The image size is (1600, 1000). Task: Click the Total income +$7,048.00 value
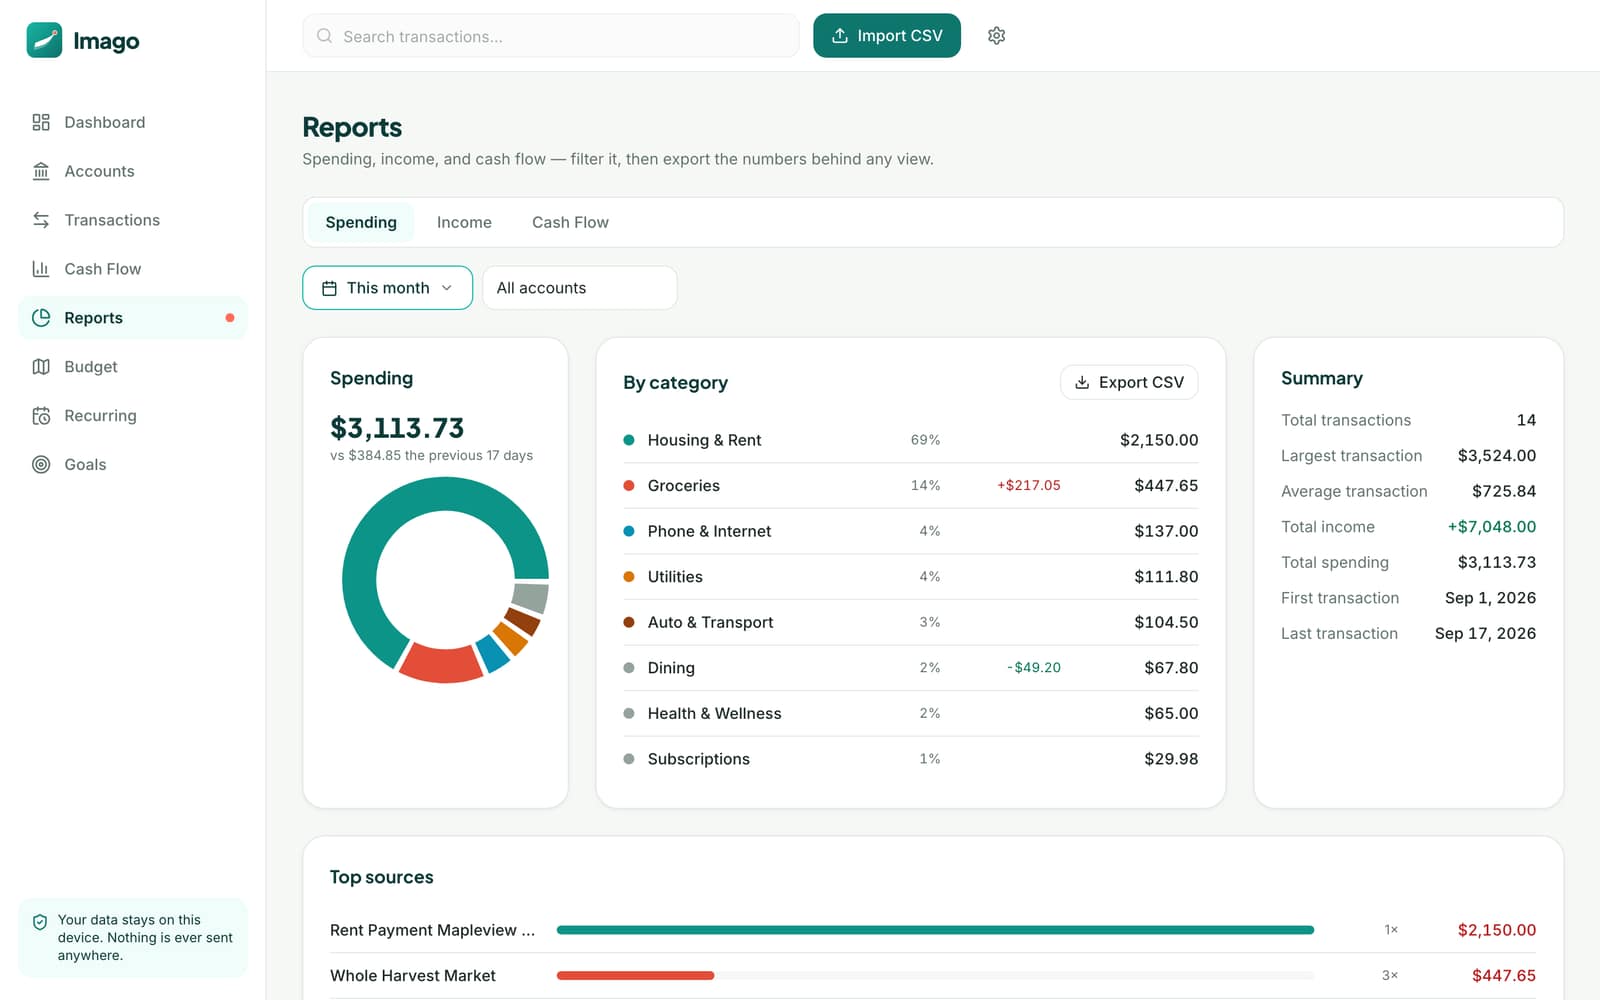click(x=1491, y=527)
